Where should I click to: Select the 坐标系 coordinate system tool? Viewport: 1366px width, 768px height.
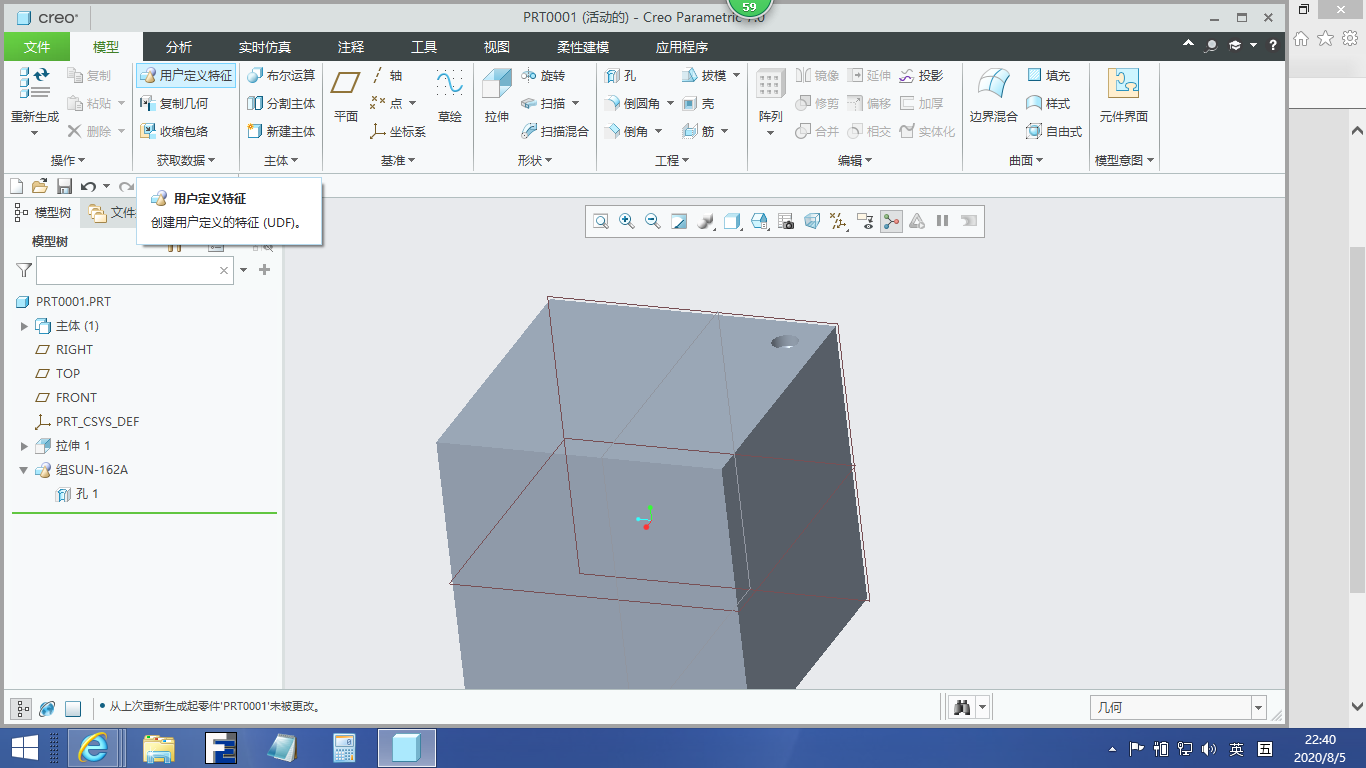coord(398,131)
